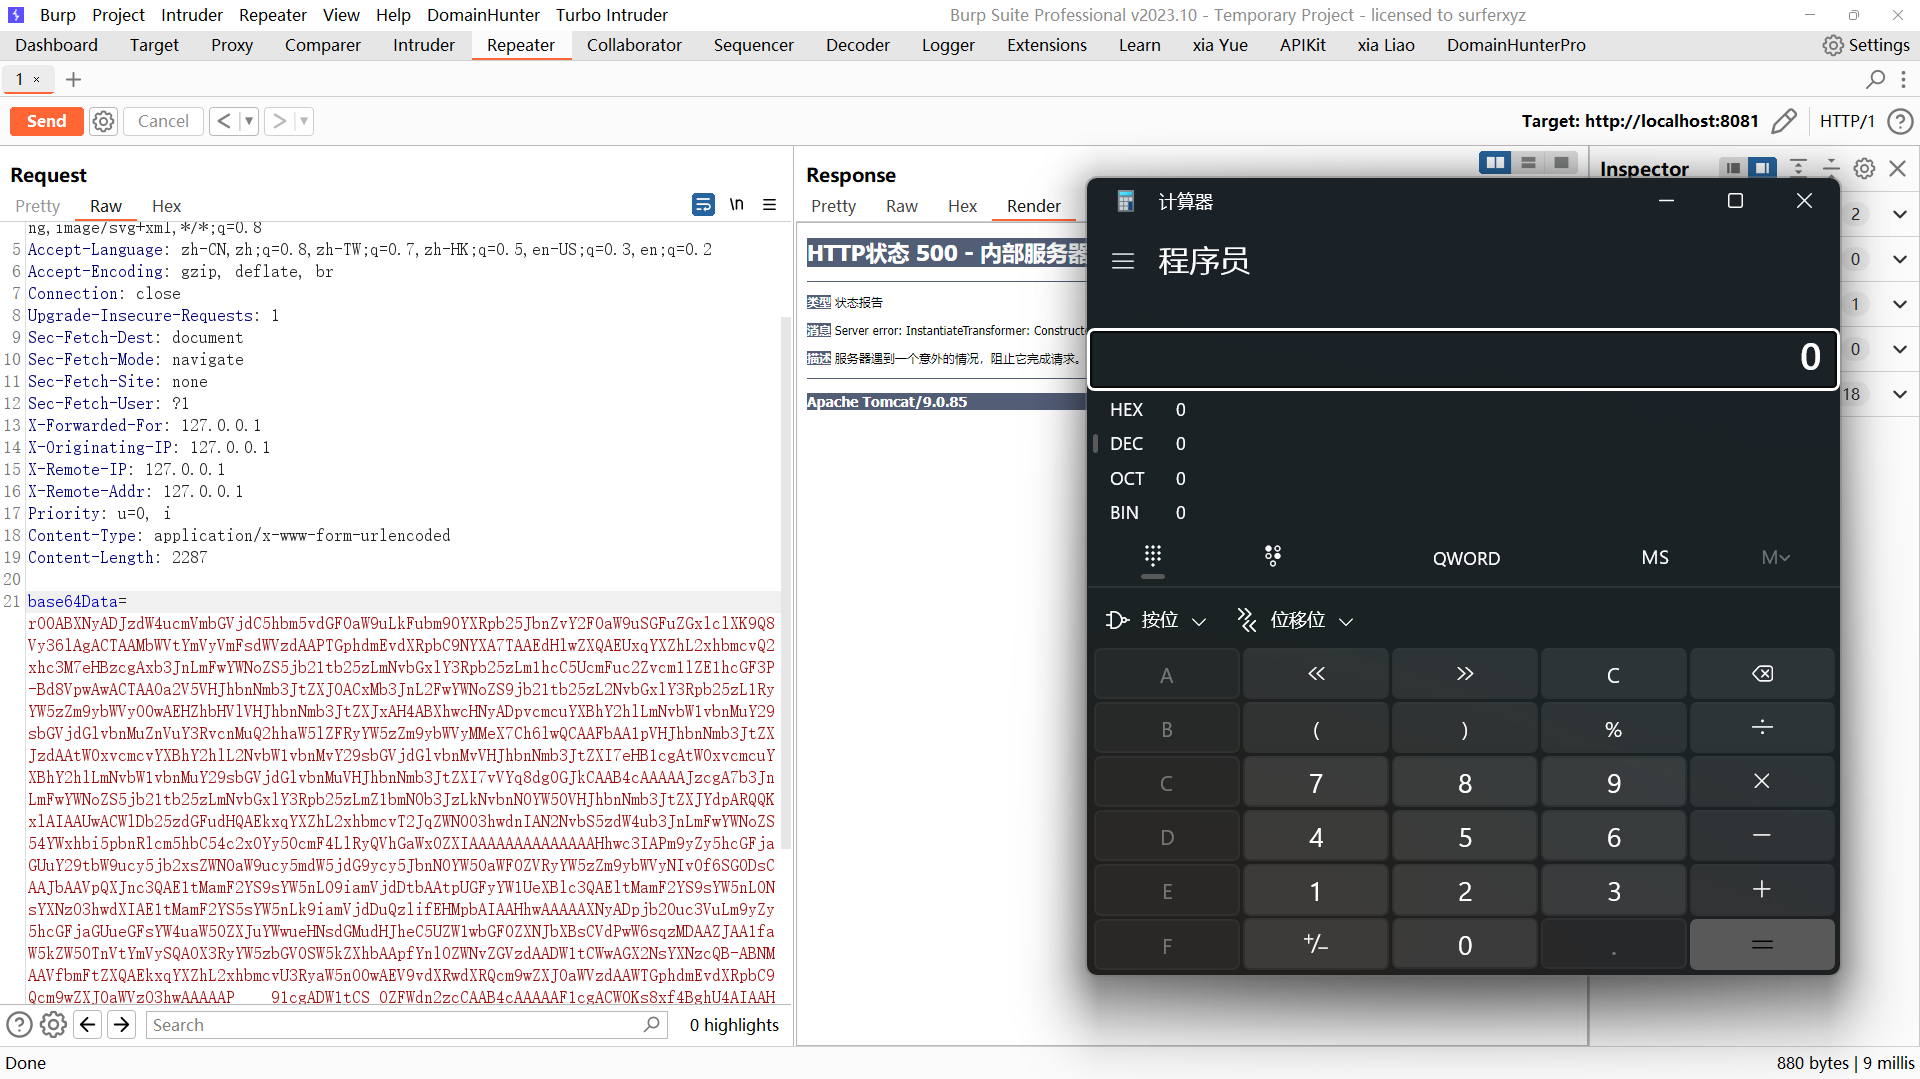
Task: Toggle request message wrap/inspector icon
Action: click(703, 205)
